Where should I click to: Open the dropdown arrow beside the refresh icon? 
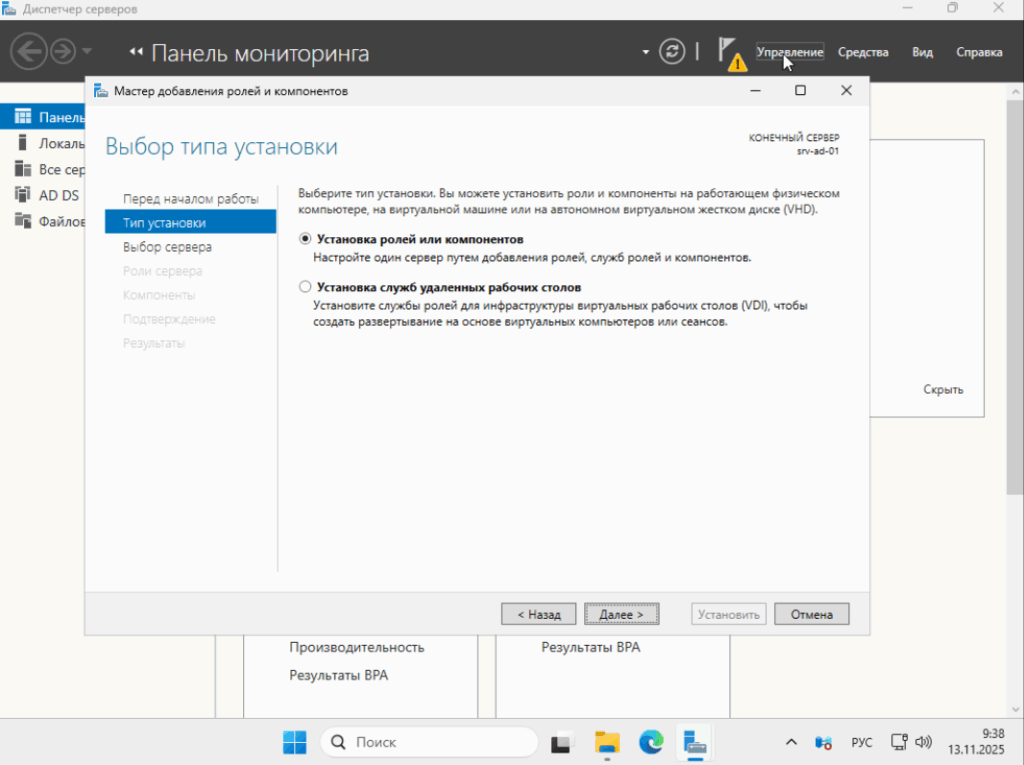point(646,52)
